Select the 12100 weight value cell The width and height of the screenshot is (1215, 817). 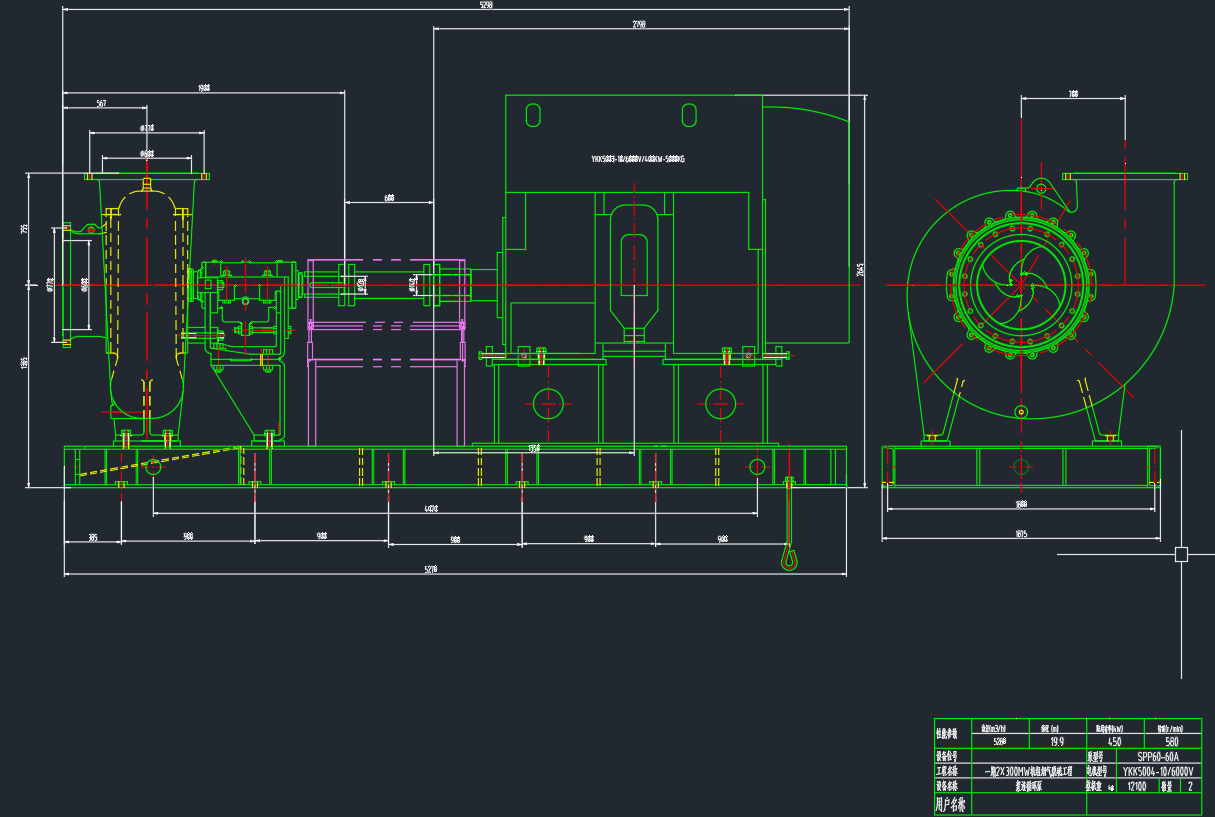coord(1135,786)
